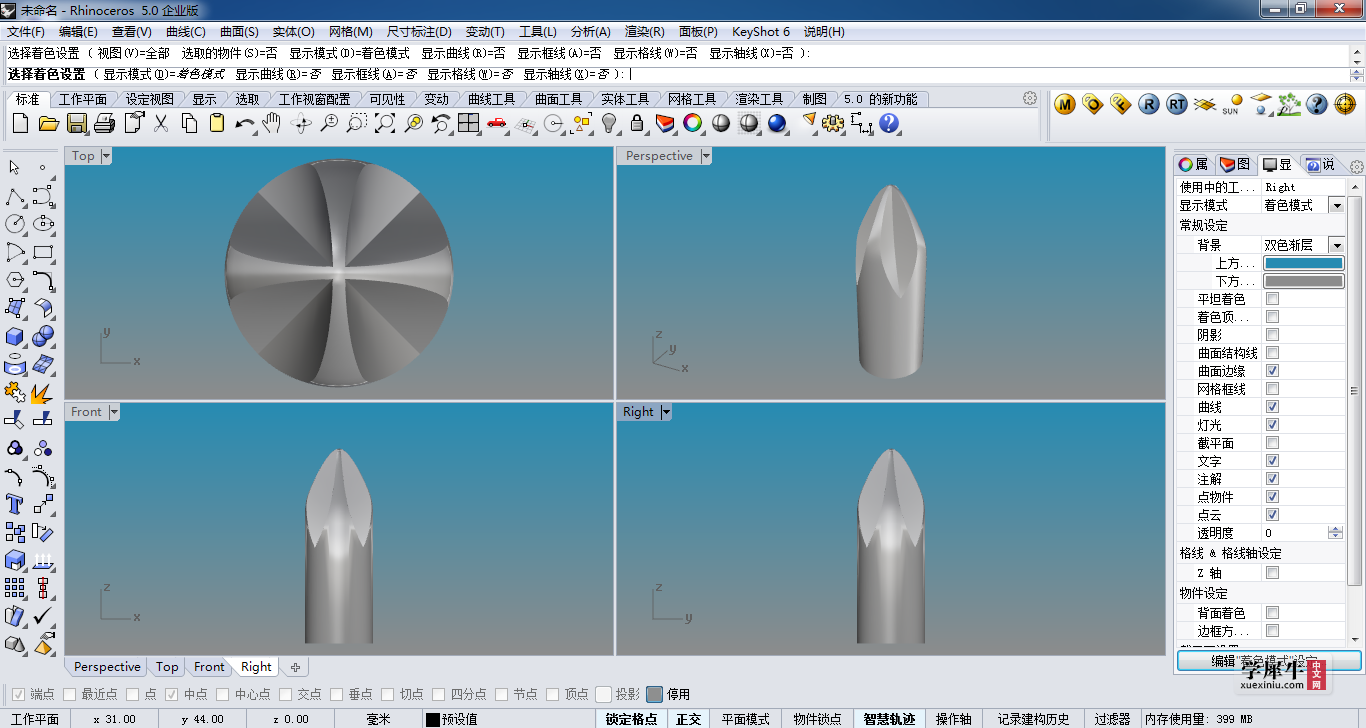Image resolution: width=1366 pixels, height=728 pixels.
Task: Open the 显示模式 dropdown
Action: 1335,205
